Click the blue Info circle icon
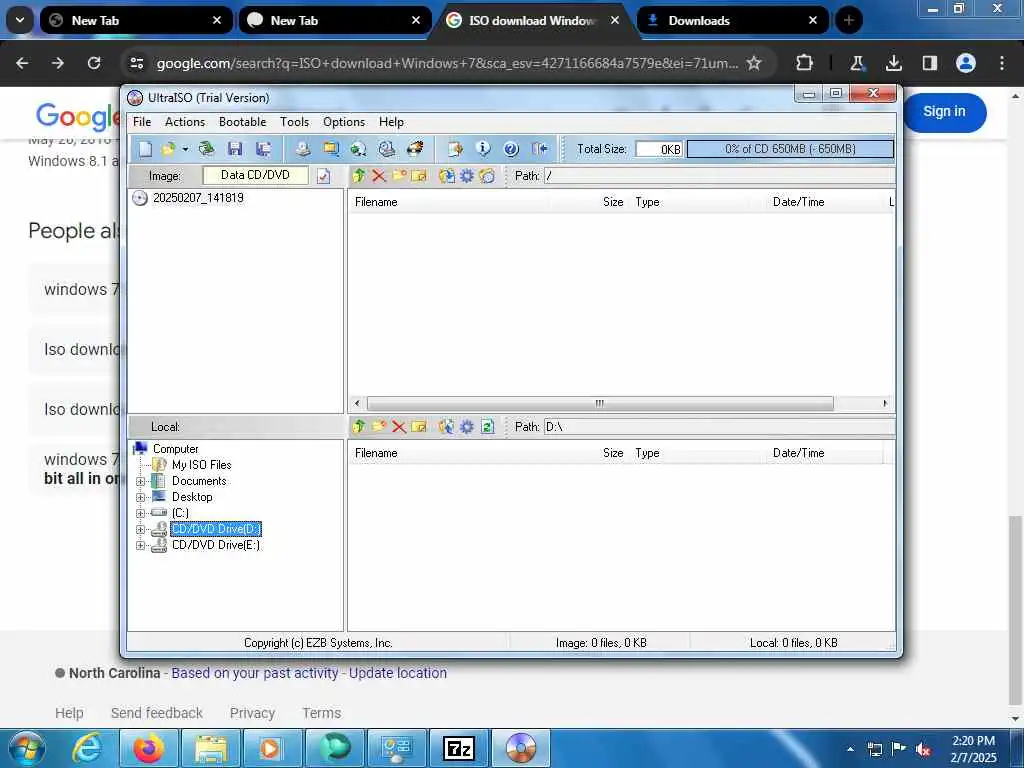Image resolution: width=1024 pixels, height=768 pixels. (x=483, y=149)
